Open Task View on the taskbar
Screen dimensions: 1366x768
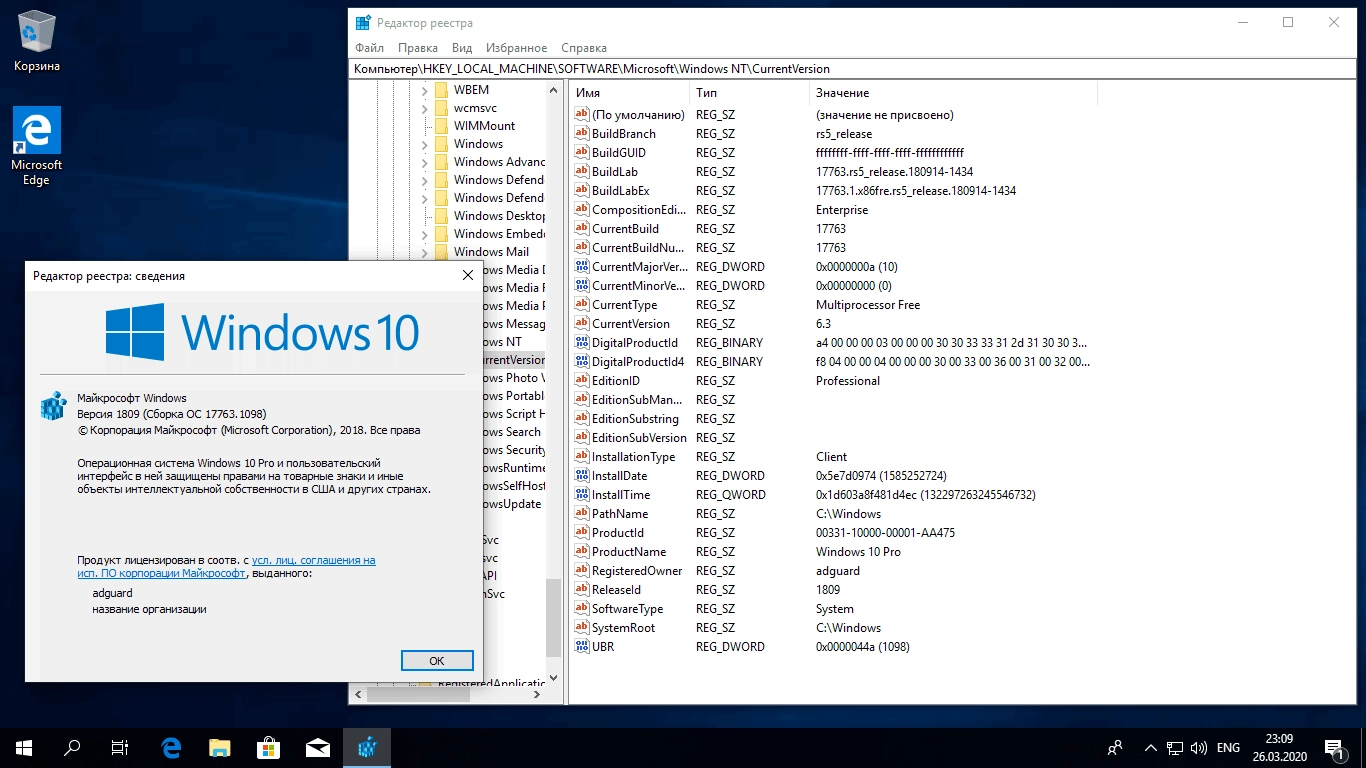[x=120, y=747]
